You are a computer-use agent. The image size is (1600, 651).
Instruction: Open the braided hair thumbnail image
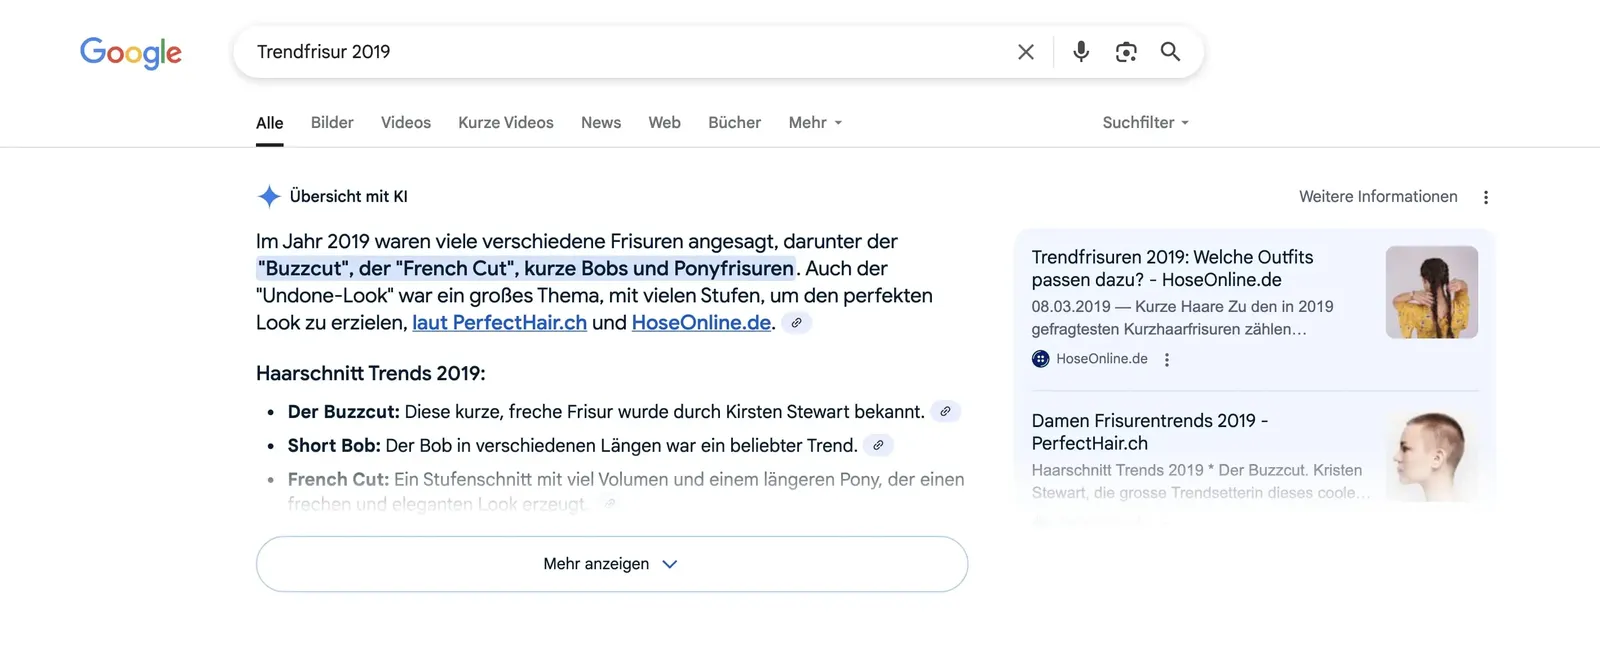[1432, 292]
